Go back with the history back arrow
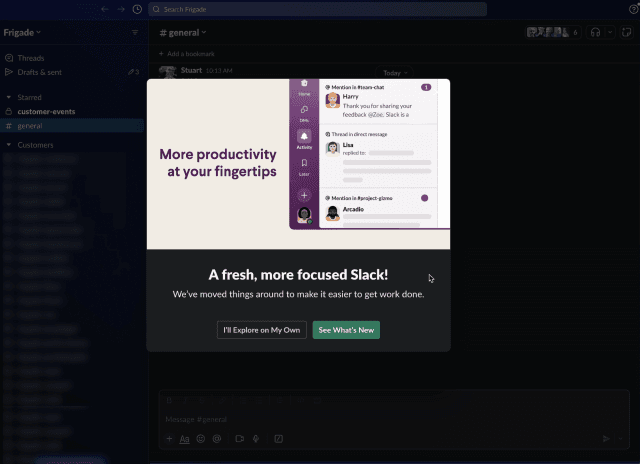640x464 pixels. [105, 9]
